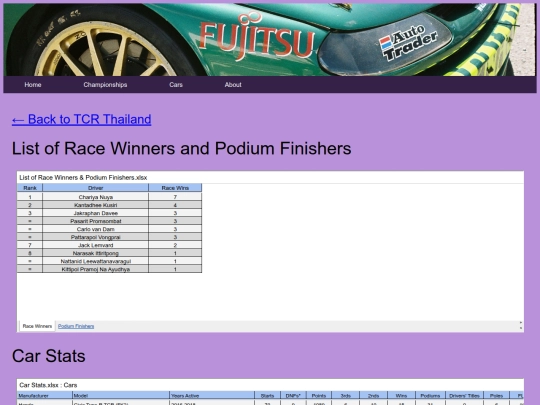Select the Pattarapol Vongprai driver cell

[96, 237]
